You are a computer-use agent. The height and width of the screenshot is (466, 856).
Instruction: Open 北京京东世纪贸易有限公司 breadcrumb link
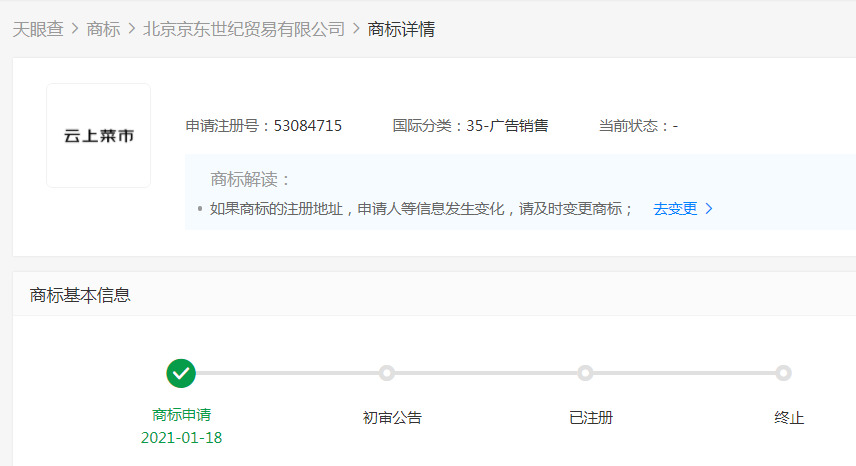click(244, 29)
